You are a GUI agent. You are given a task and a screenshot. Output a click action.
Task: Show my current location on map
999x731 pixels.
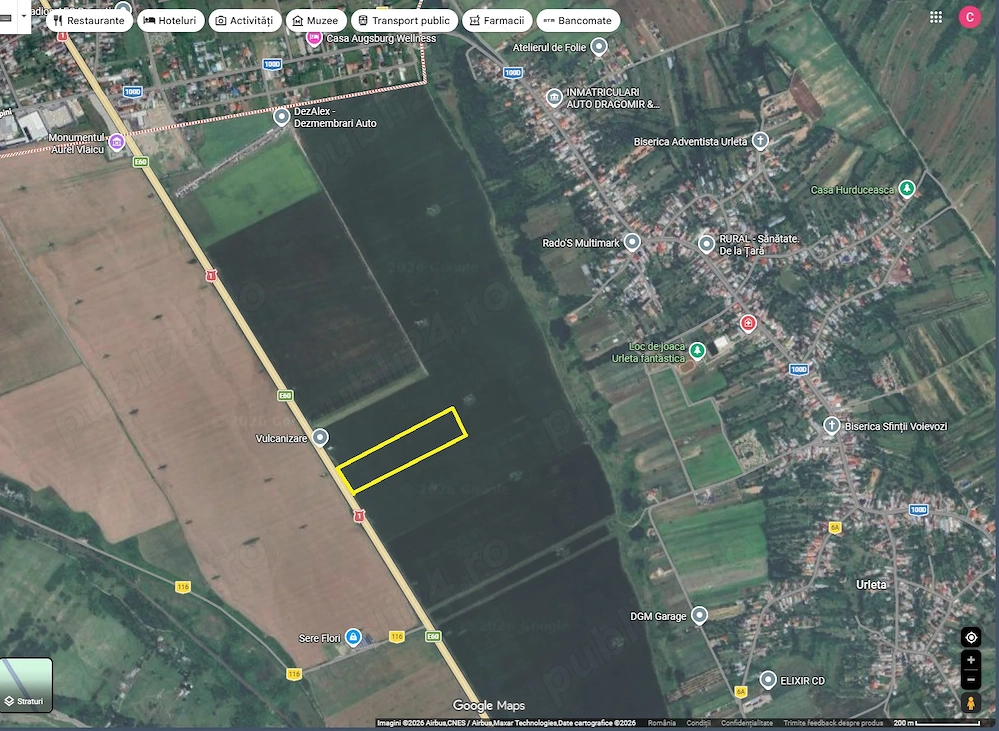[x=971, y=637]
